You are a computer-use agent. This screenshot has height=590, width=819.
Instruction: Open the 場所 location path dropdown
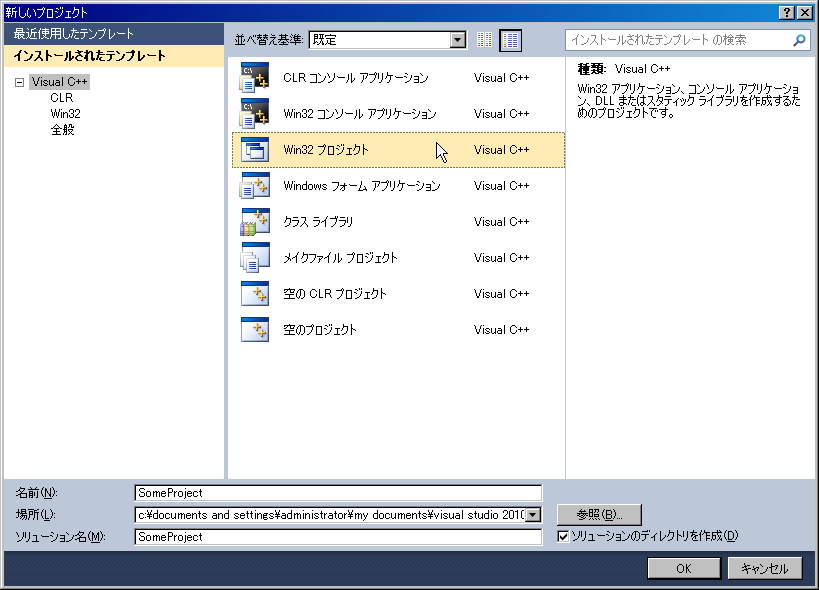pos(534,514)
